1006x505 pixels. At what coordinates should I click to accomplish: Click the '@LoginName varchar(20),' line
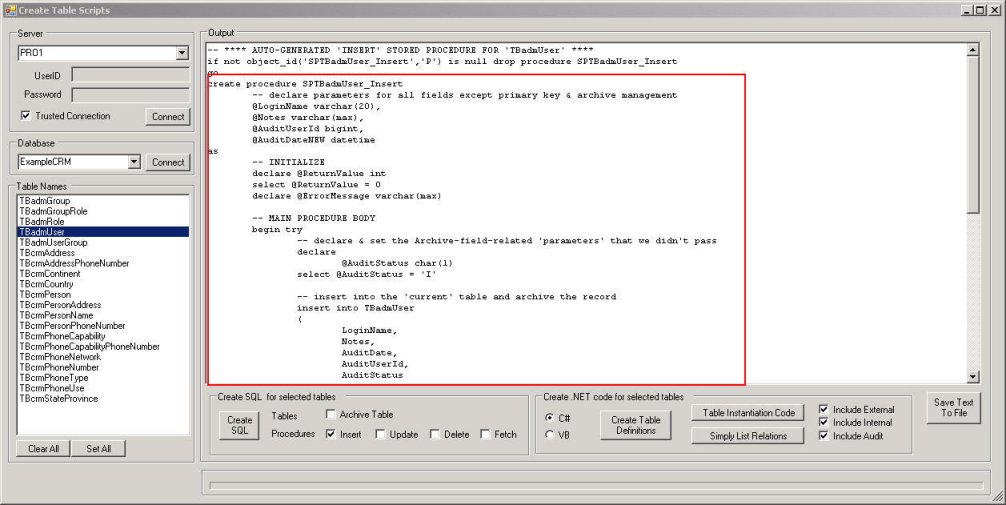point(316,106)
